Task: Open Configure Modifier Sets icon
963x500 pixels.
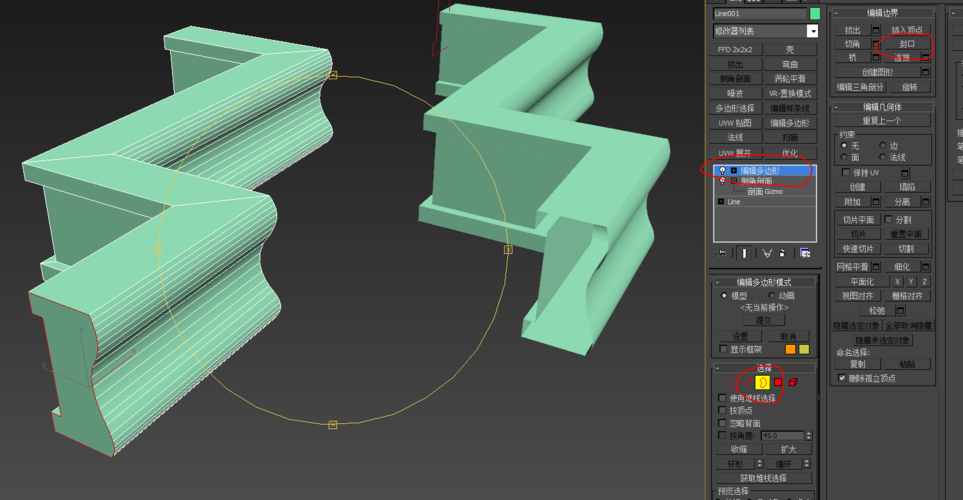Action: 805,253
